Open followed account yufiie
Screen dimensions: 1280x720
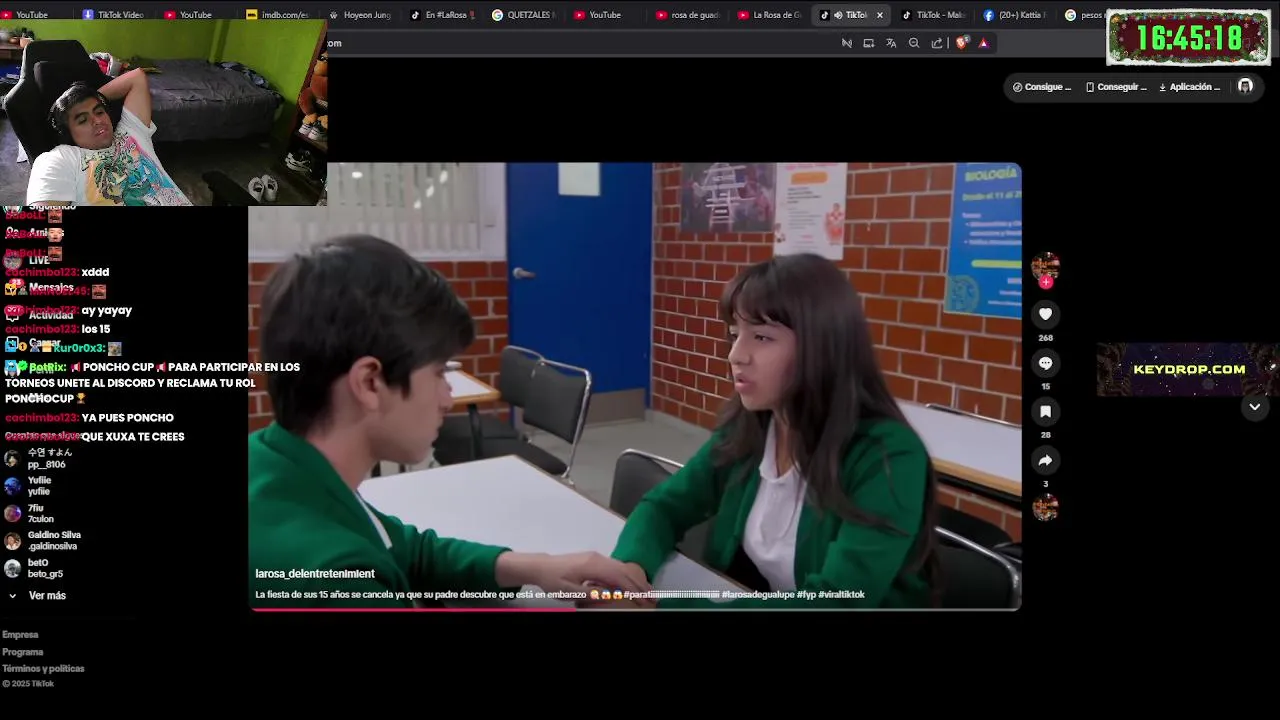(28, 486)
